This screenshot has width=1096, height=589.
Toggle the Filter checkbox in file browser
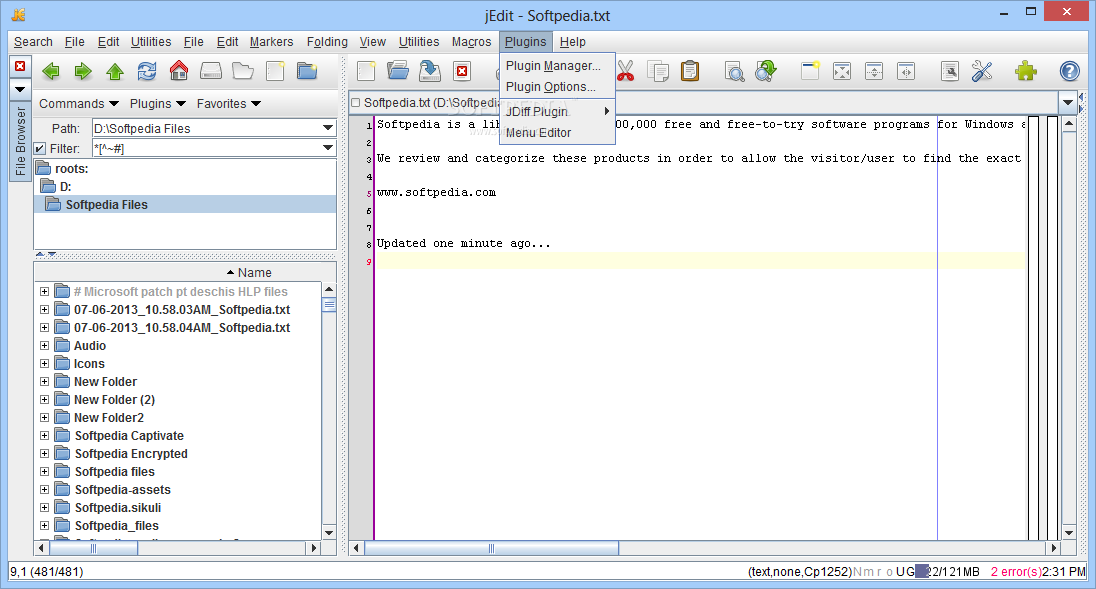[x=40, y=148]
